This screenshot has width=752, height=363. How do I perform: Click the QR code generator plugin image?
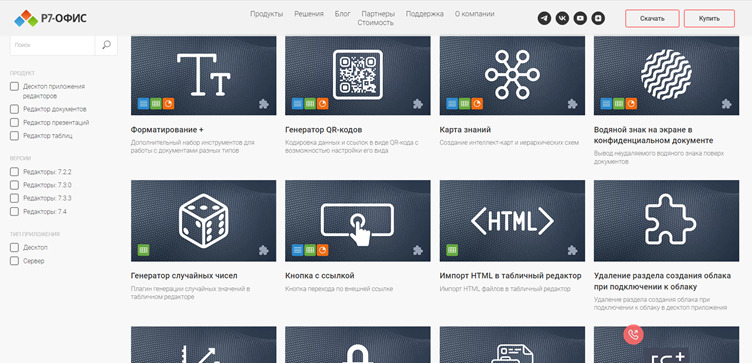[x=358, y=76]
